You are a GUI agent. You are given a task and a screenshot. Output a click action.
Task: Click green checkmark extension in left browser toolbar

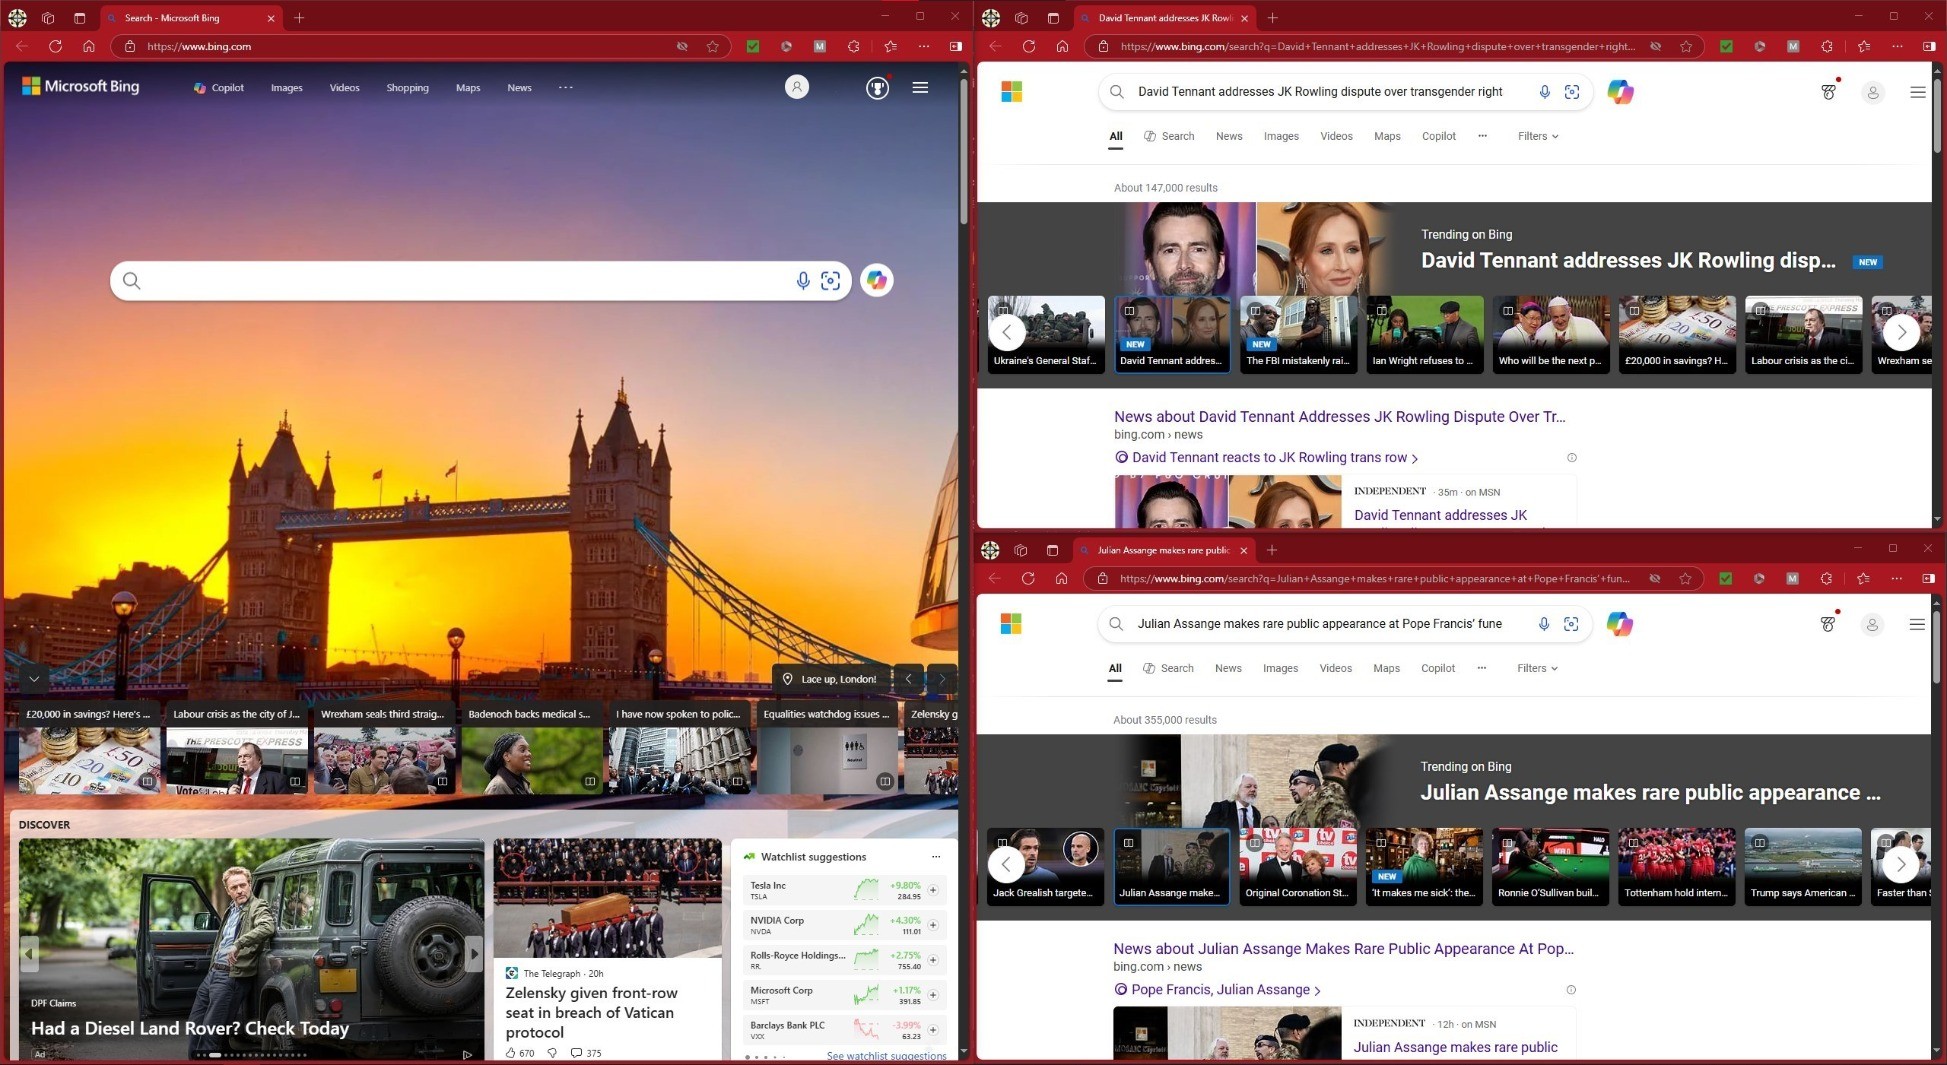753,46
